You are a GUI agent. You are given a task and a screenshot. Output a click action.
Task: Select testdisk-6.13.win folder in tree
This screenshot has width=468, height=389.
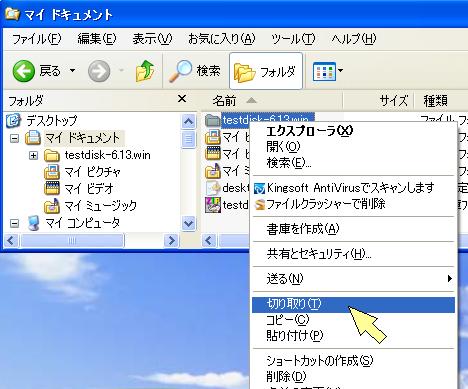tap(107, 155)
